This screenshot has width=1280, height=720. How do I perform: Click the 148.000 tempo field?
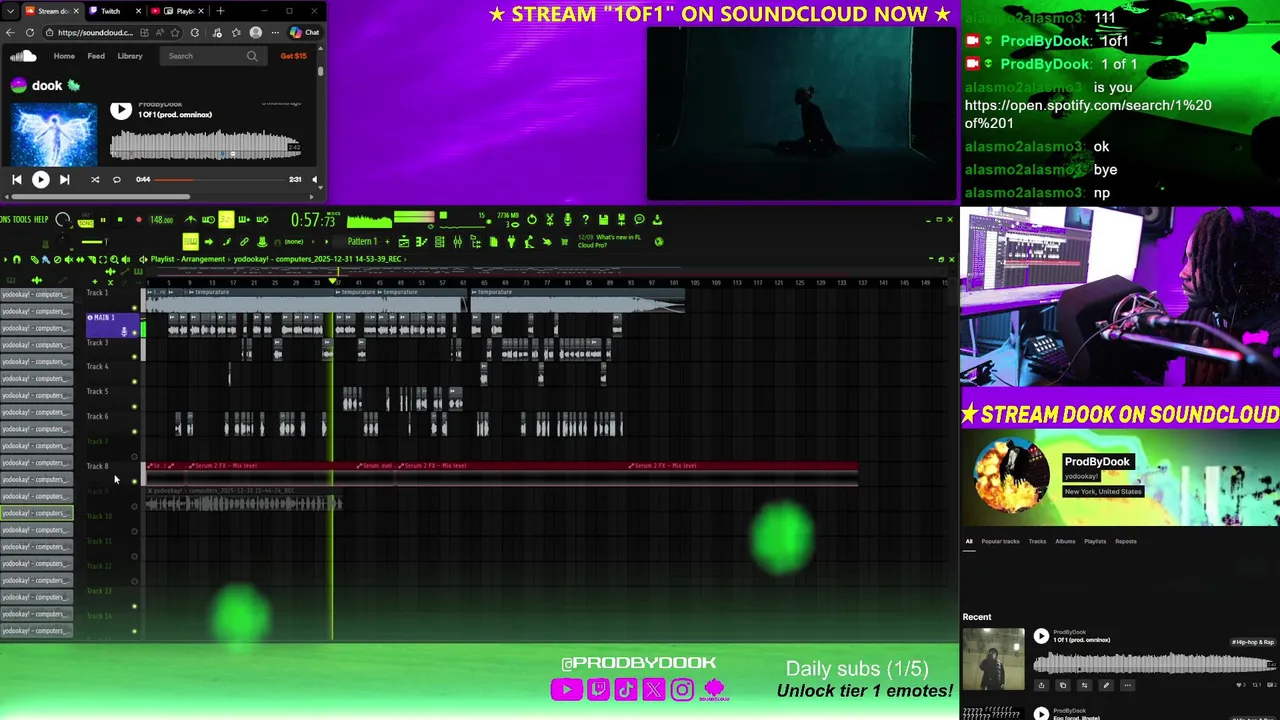(x=161, y=219)
